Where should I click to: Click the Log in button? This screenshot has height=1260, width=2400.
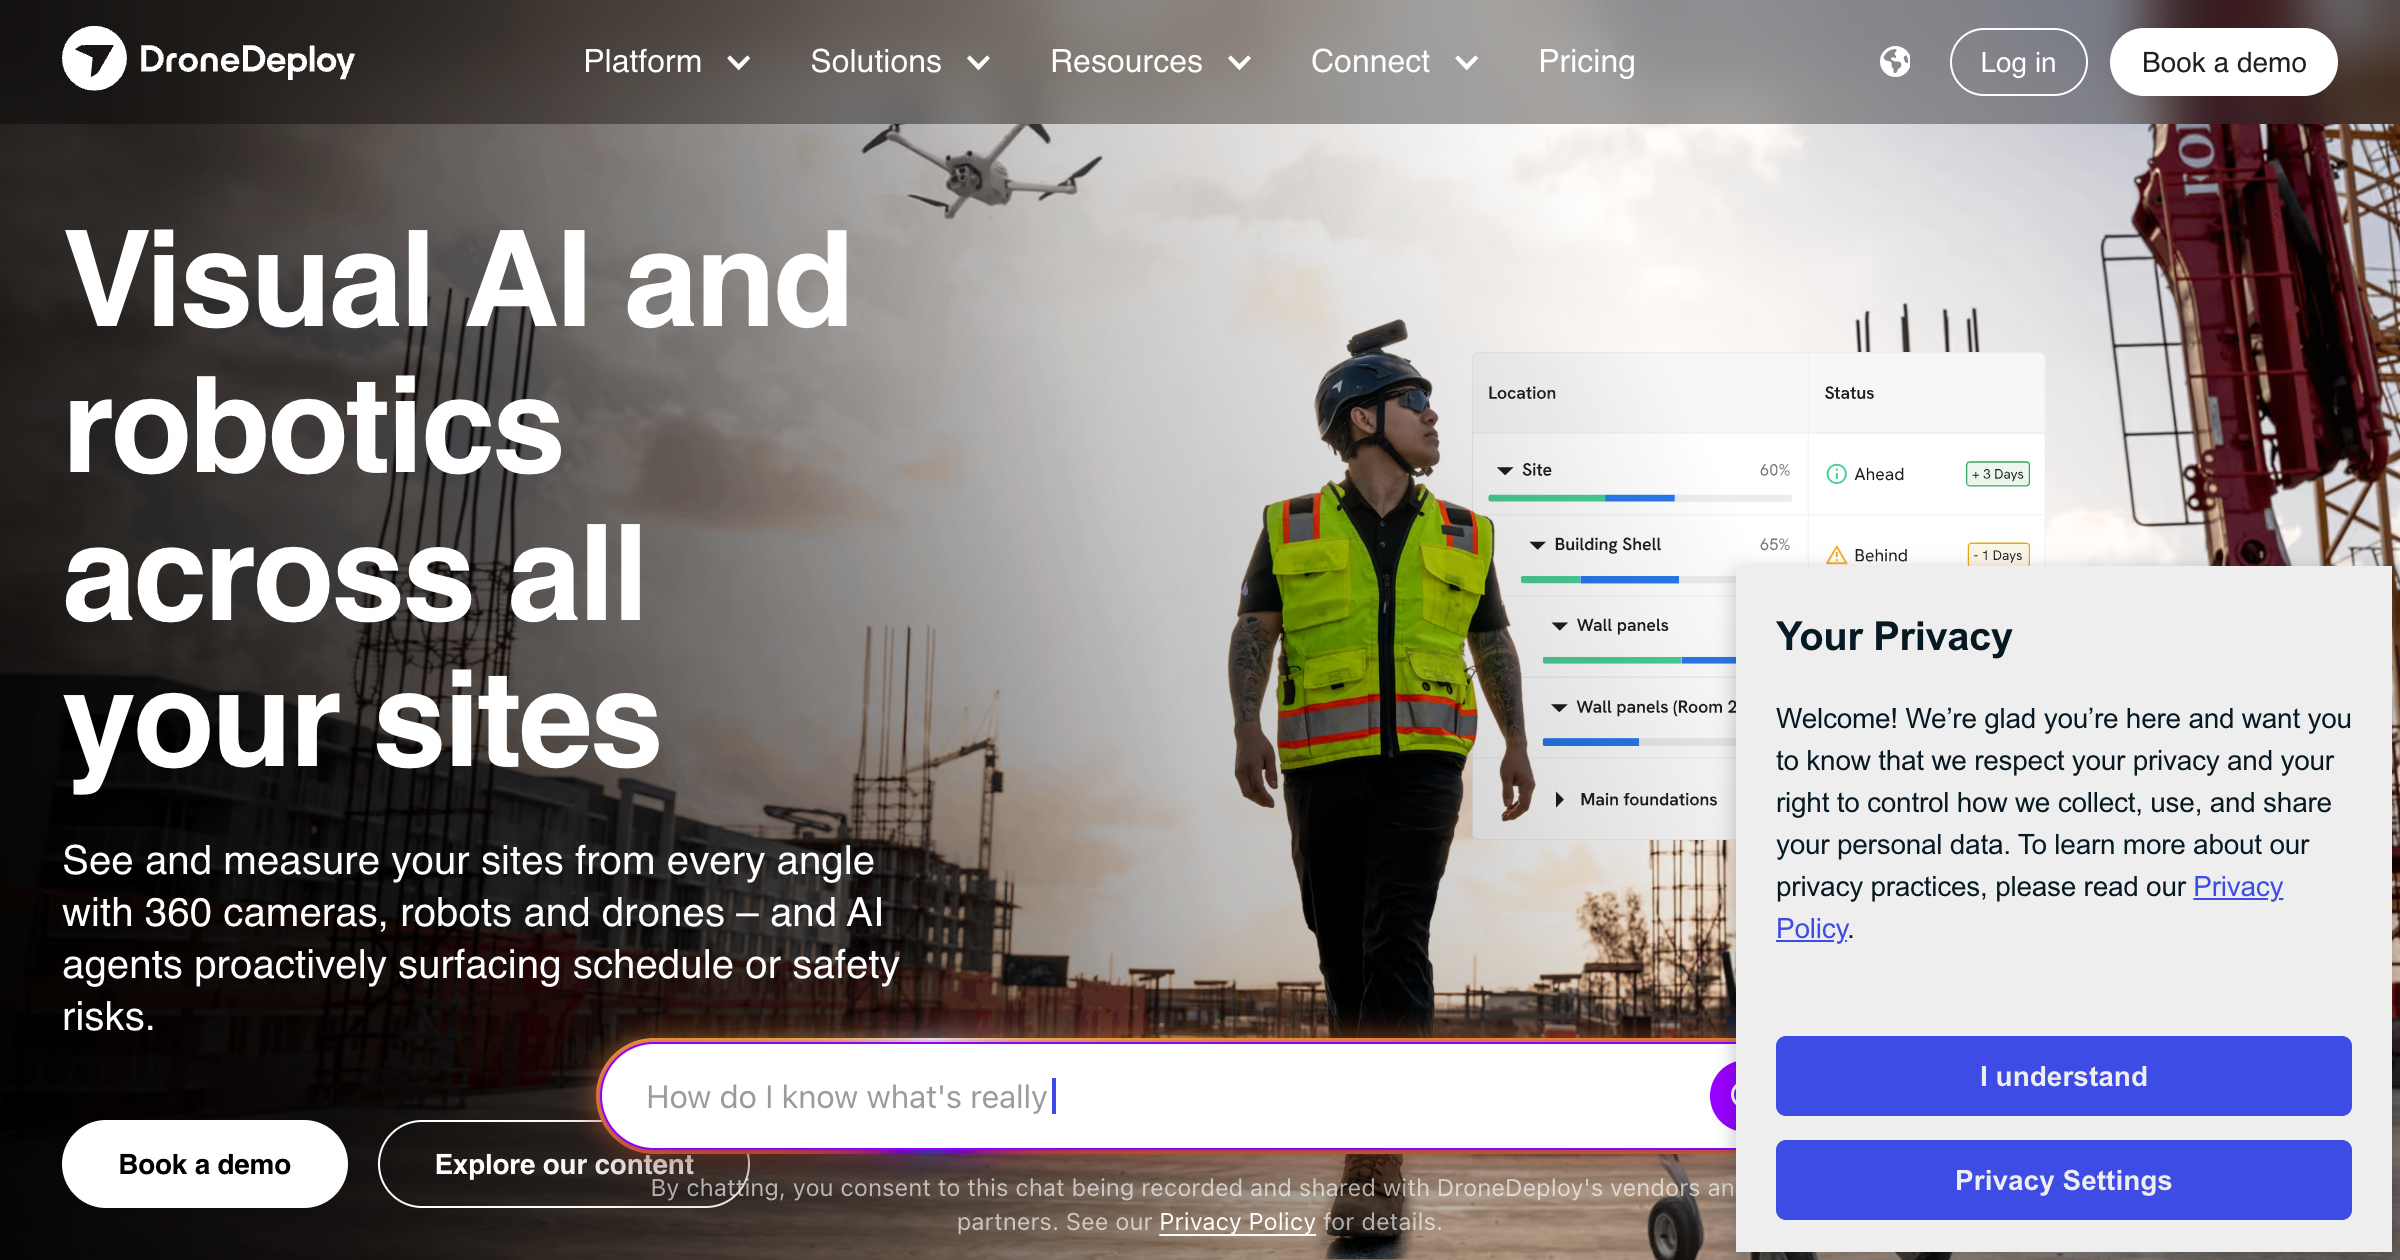pyautogui.click(x=2018, y=62)
